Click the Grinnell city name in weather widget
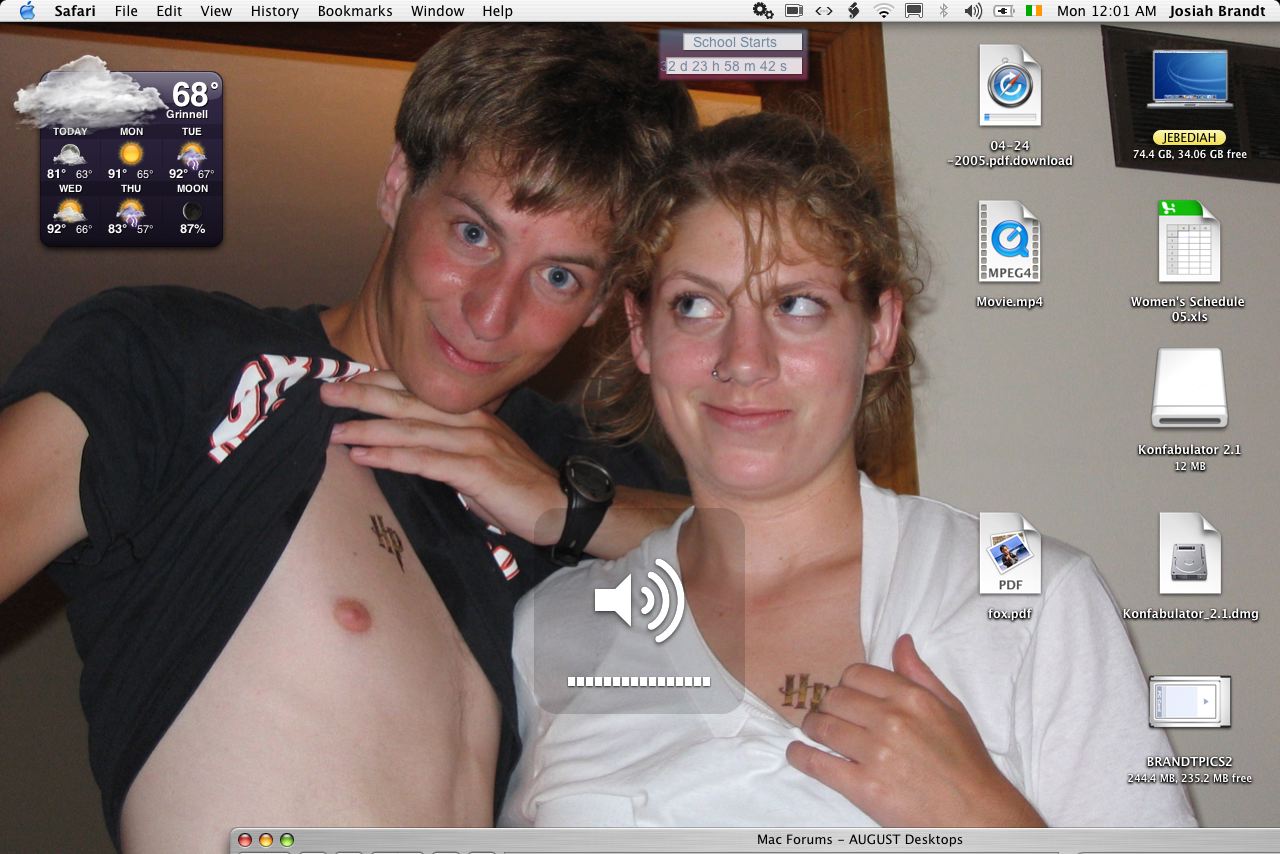The width and height of the screenshot is (1280, 854). [x=187, y=114]
